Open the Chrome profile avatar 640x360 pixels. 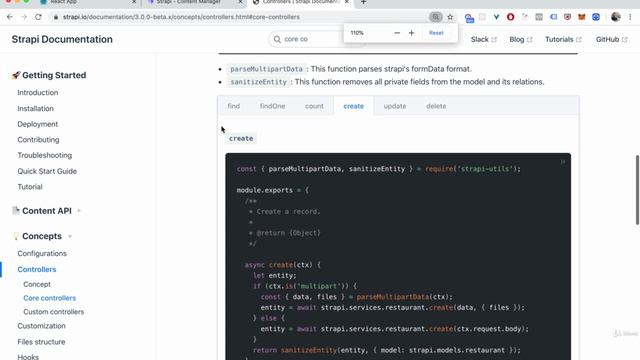click(616, 17)
